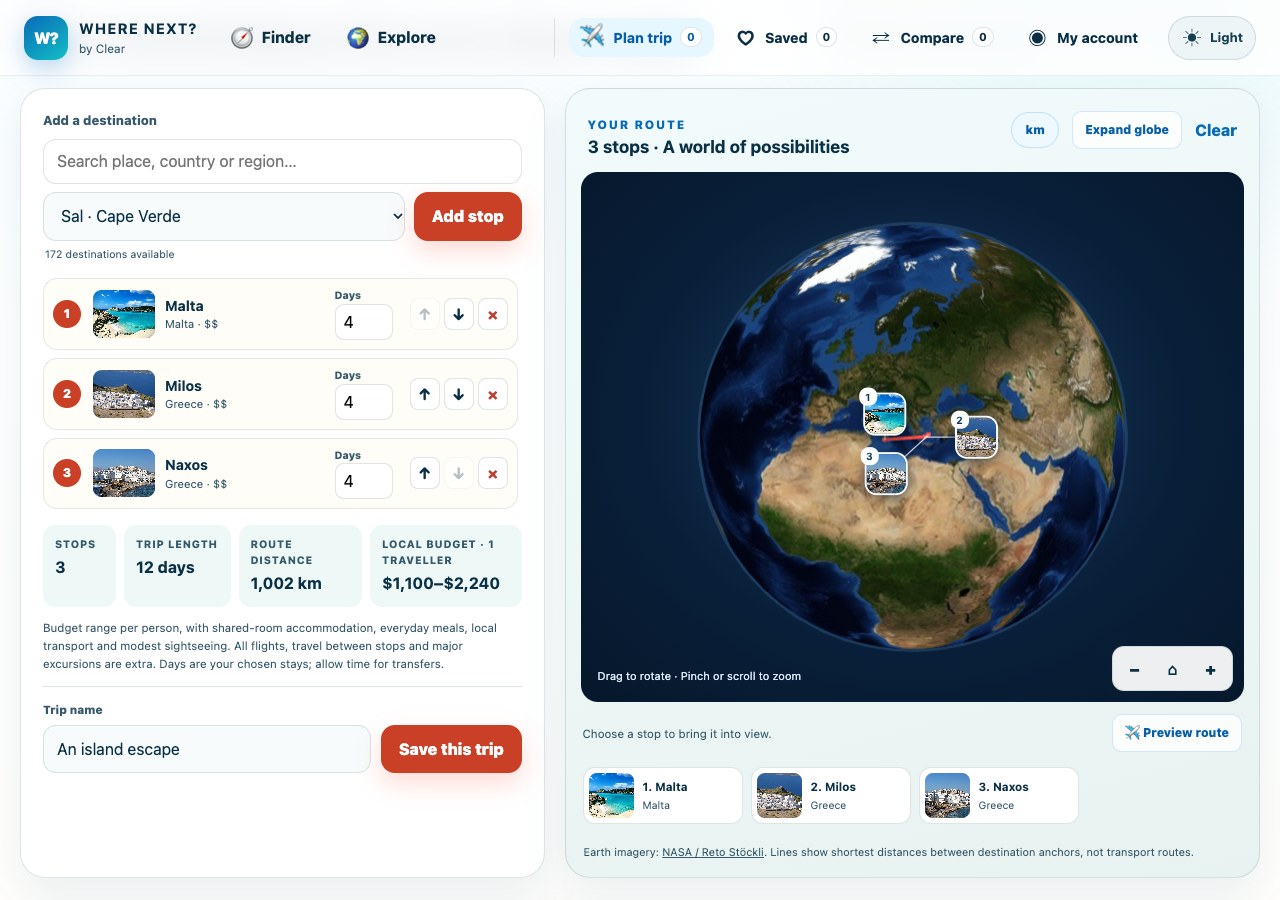This screenshot has height=900, width=1280.
Task: Zoom out on the globe
Action: click(x=1134, y=670)
